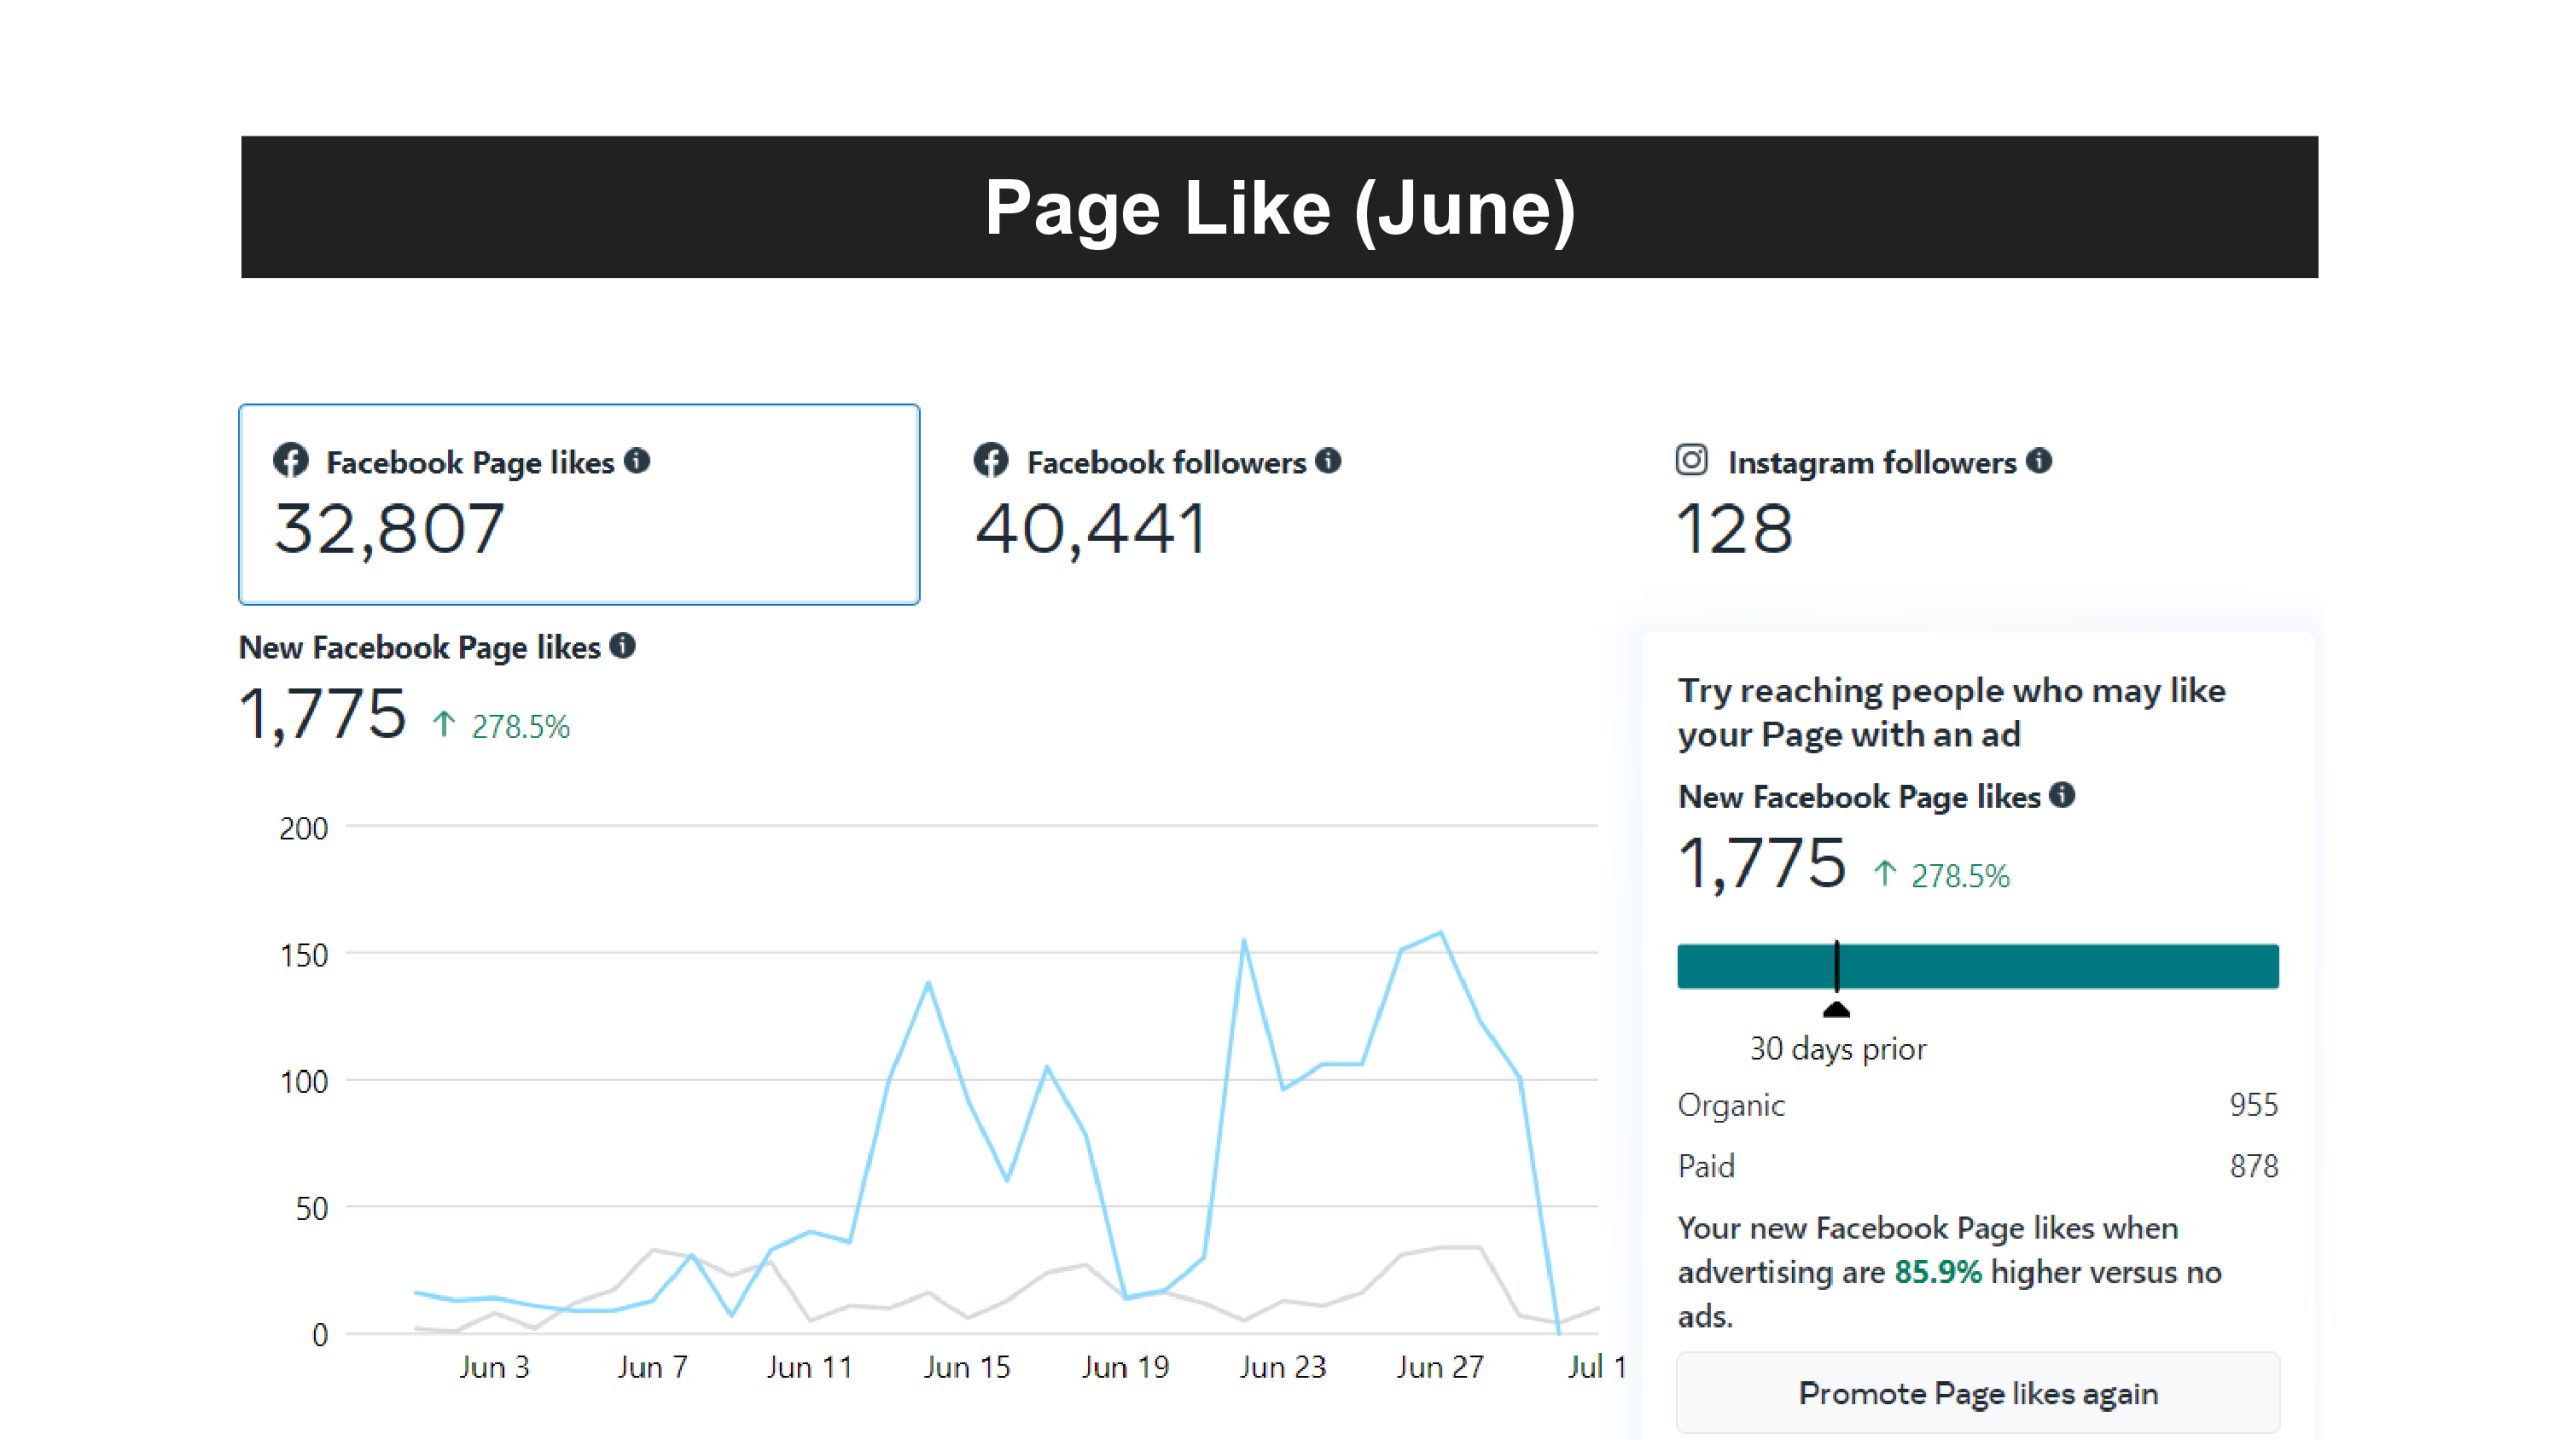
Task: Click the 40,441 followers number
Action: coord(1091,529)
